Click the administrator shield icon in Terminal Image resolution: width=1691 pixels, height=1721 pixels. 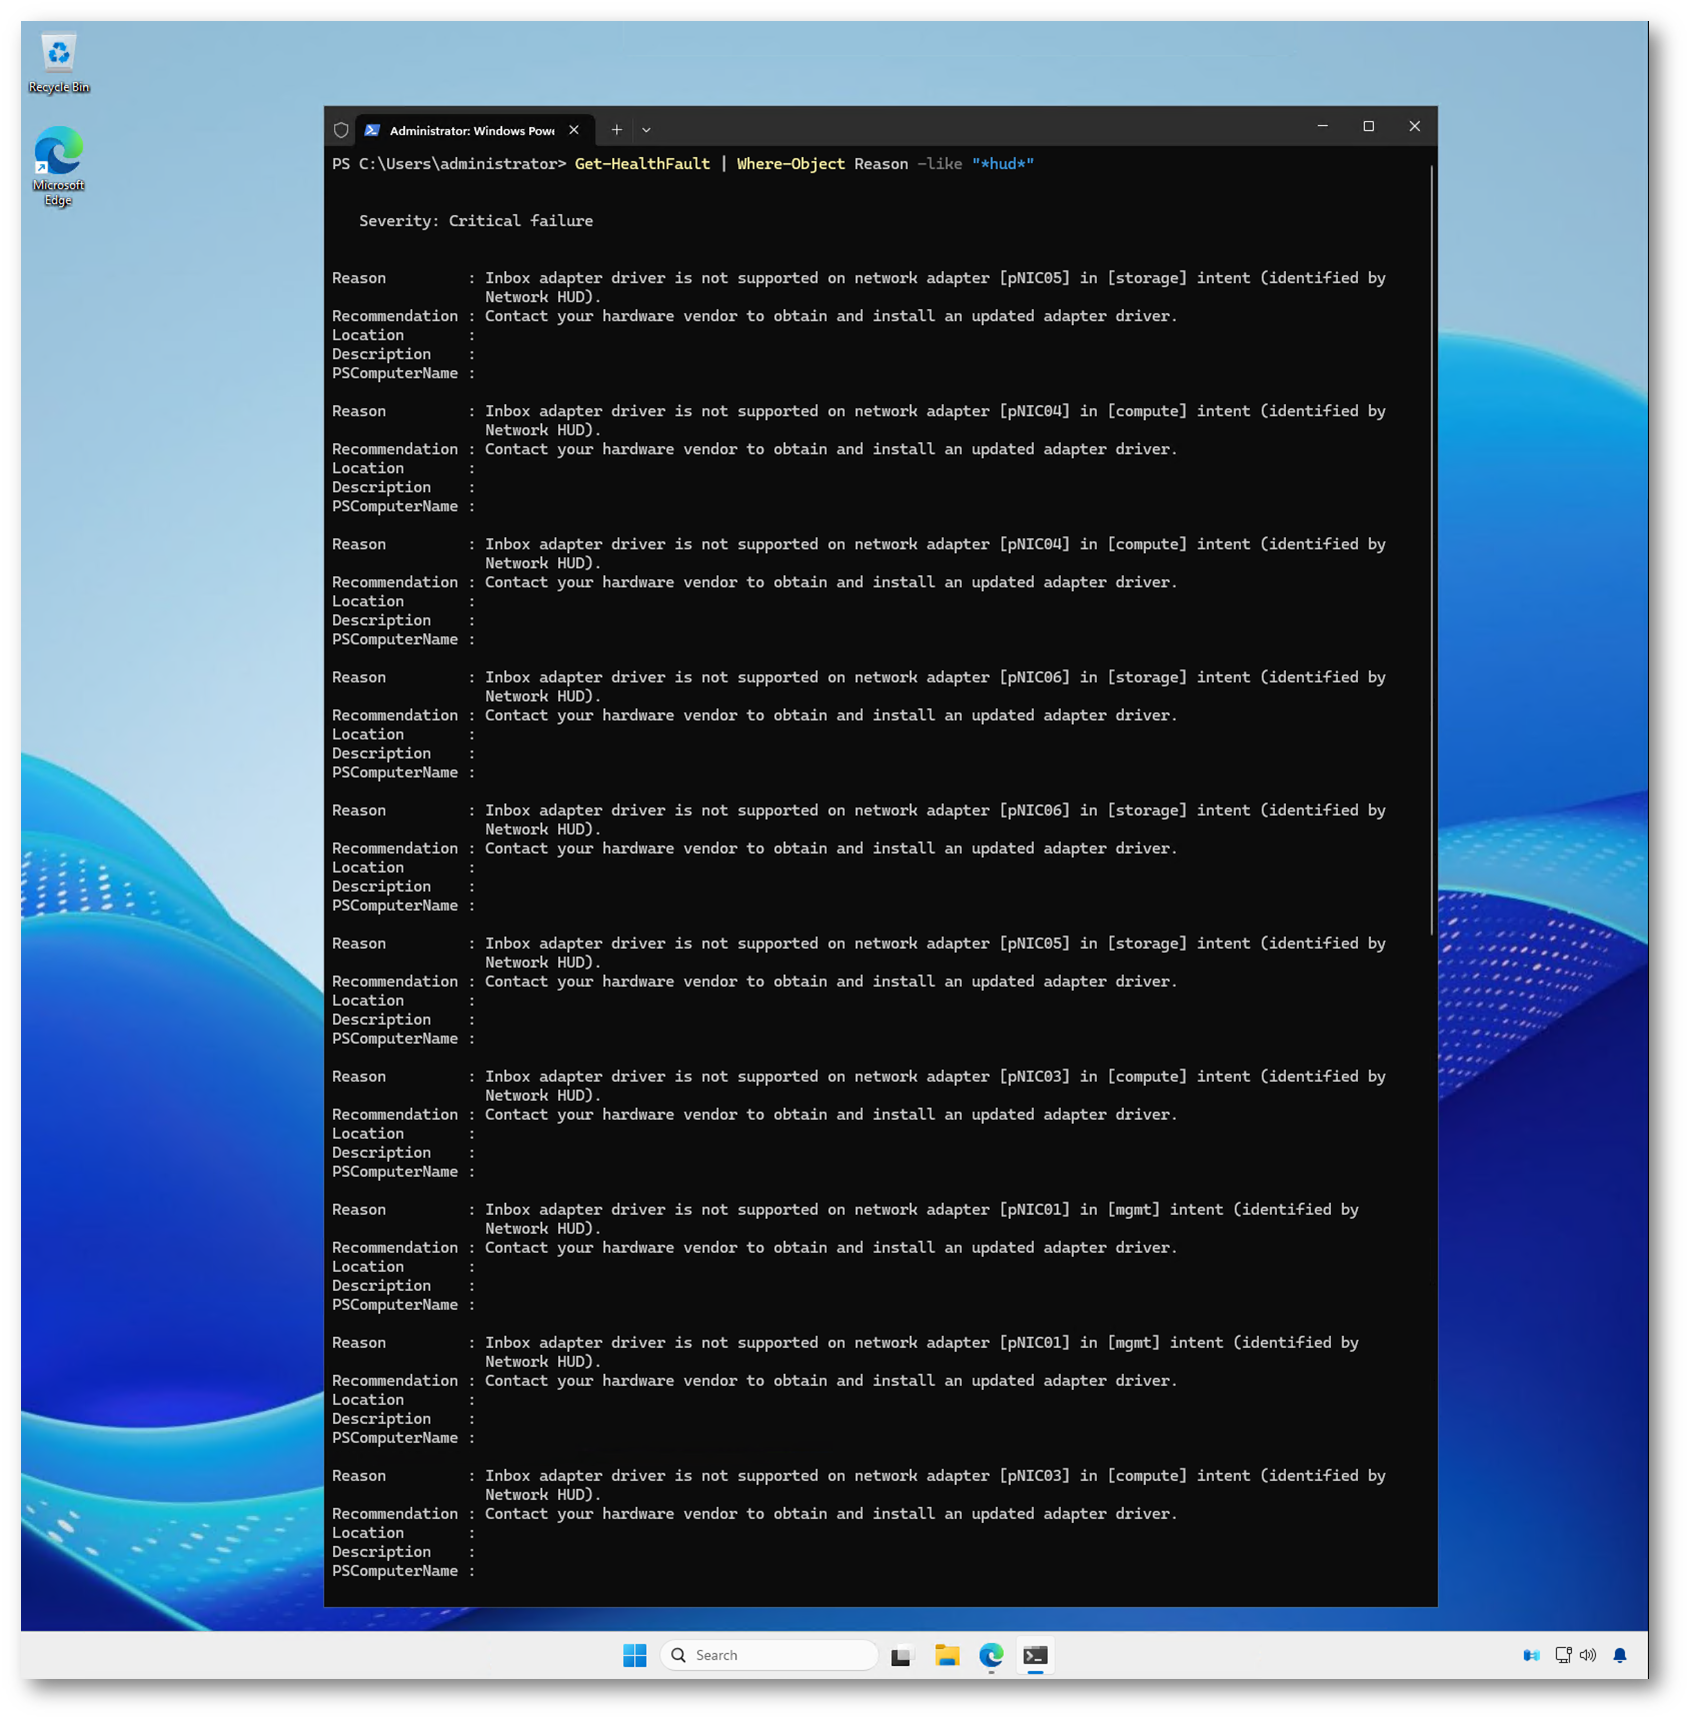[x=341, y=130]
